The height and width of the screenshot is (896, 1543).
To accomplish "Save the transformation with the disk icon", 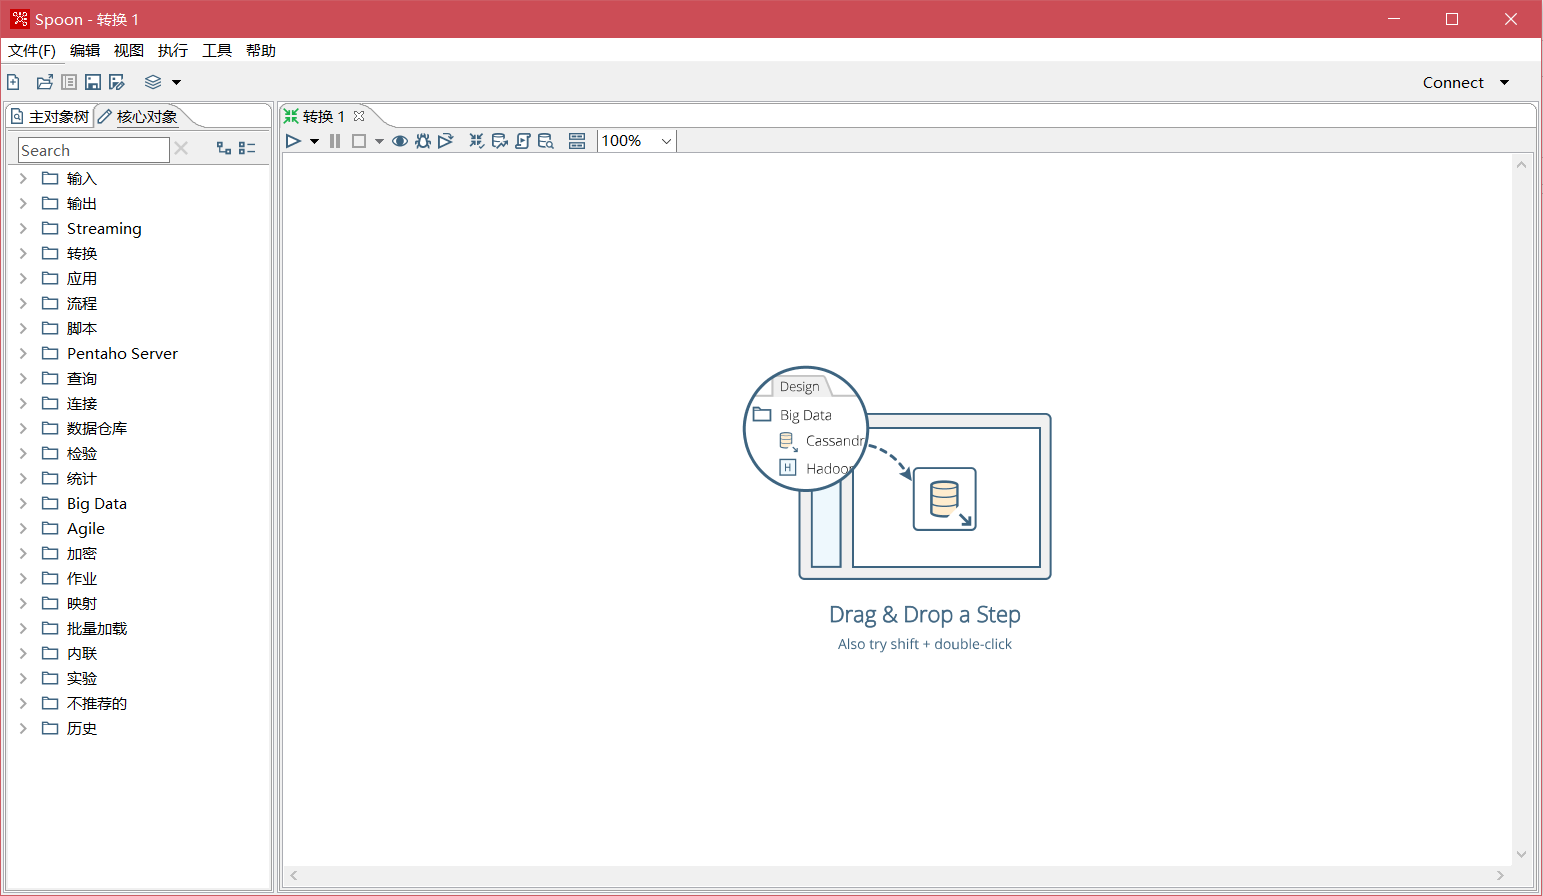I will tap(93, 82).
